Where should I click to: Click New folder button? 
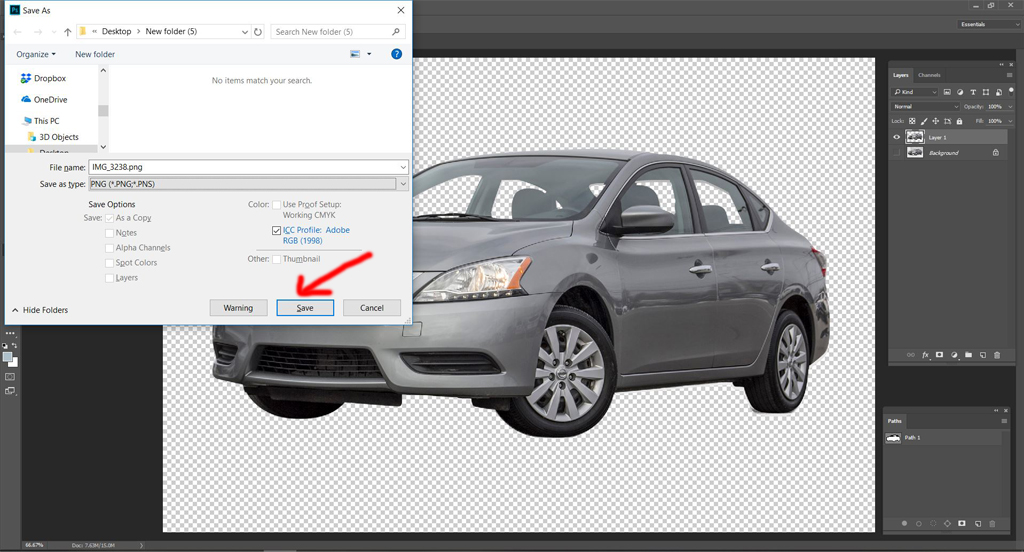click(x=95, y=54)
